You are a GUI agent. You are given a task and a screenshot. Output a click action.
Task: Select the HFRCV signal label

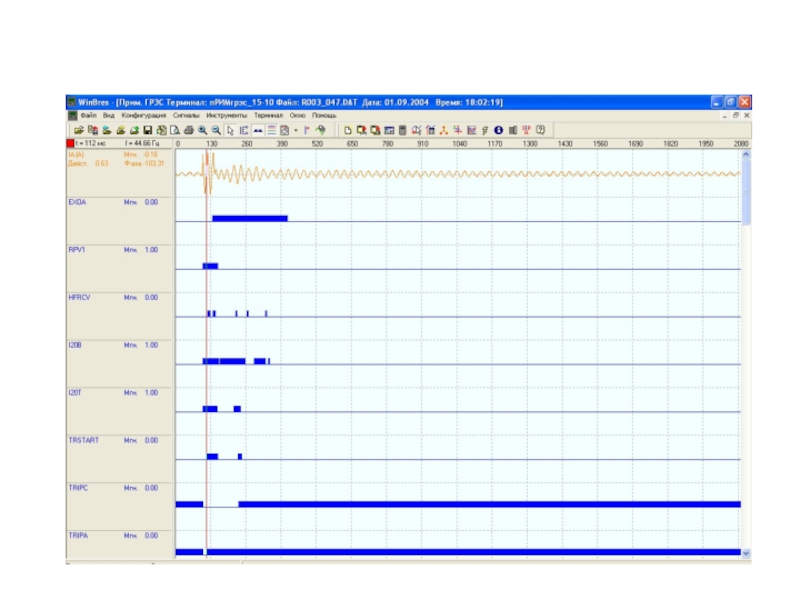79,297
